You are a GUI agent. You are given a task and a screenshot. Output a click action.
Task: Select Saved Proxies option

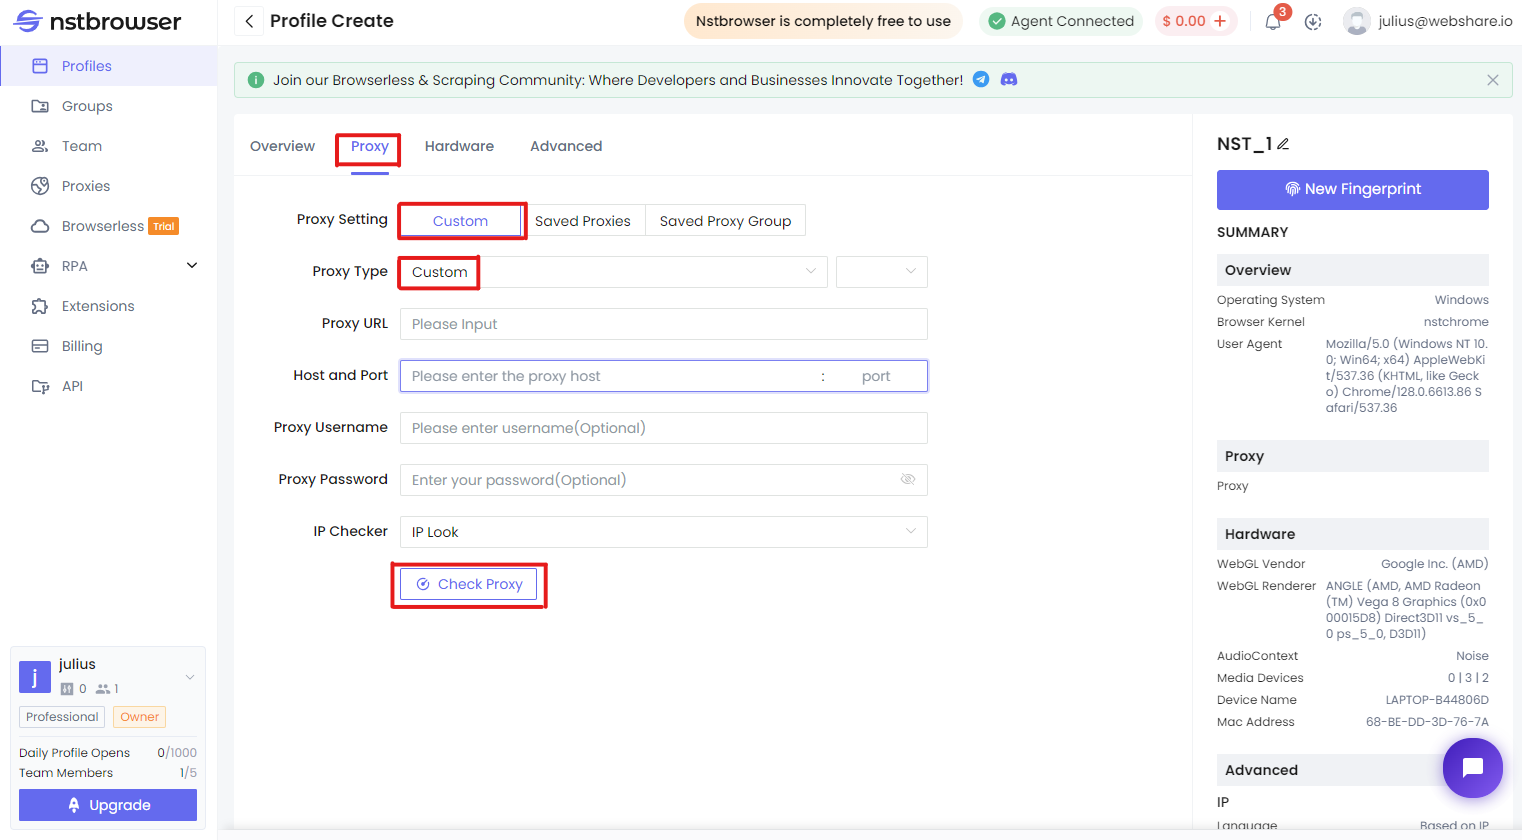(583, 221)
